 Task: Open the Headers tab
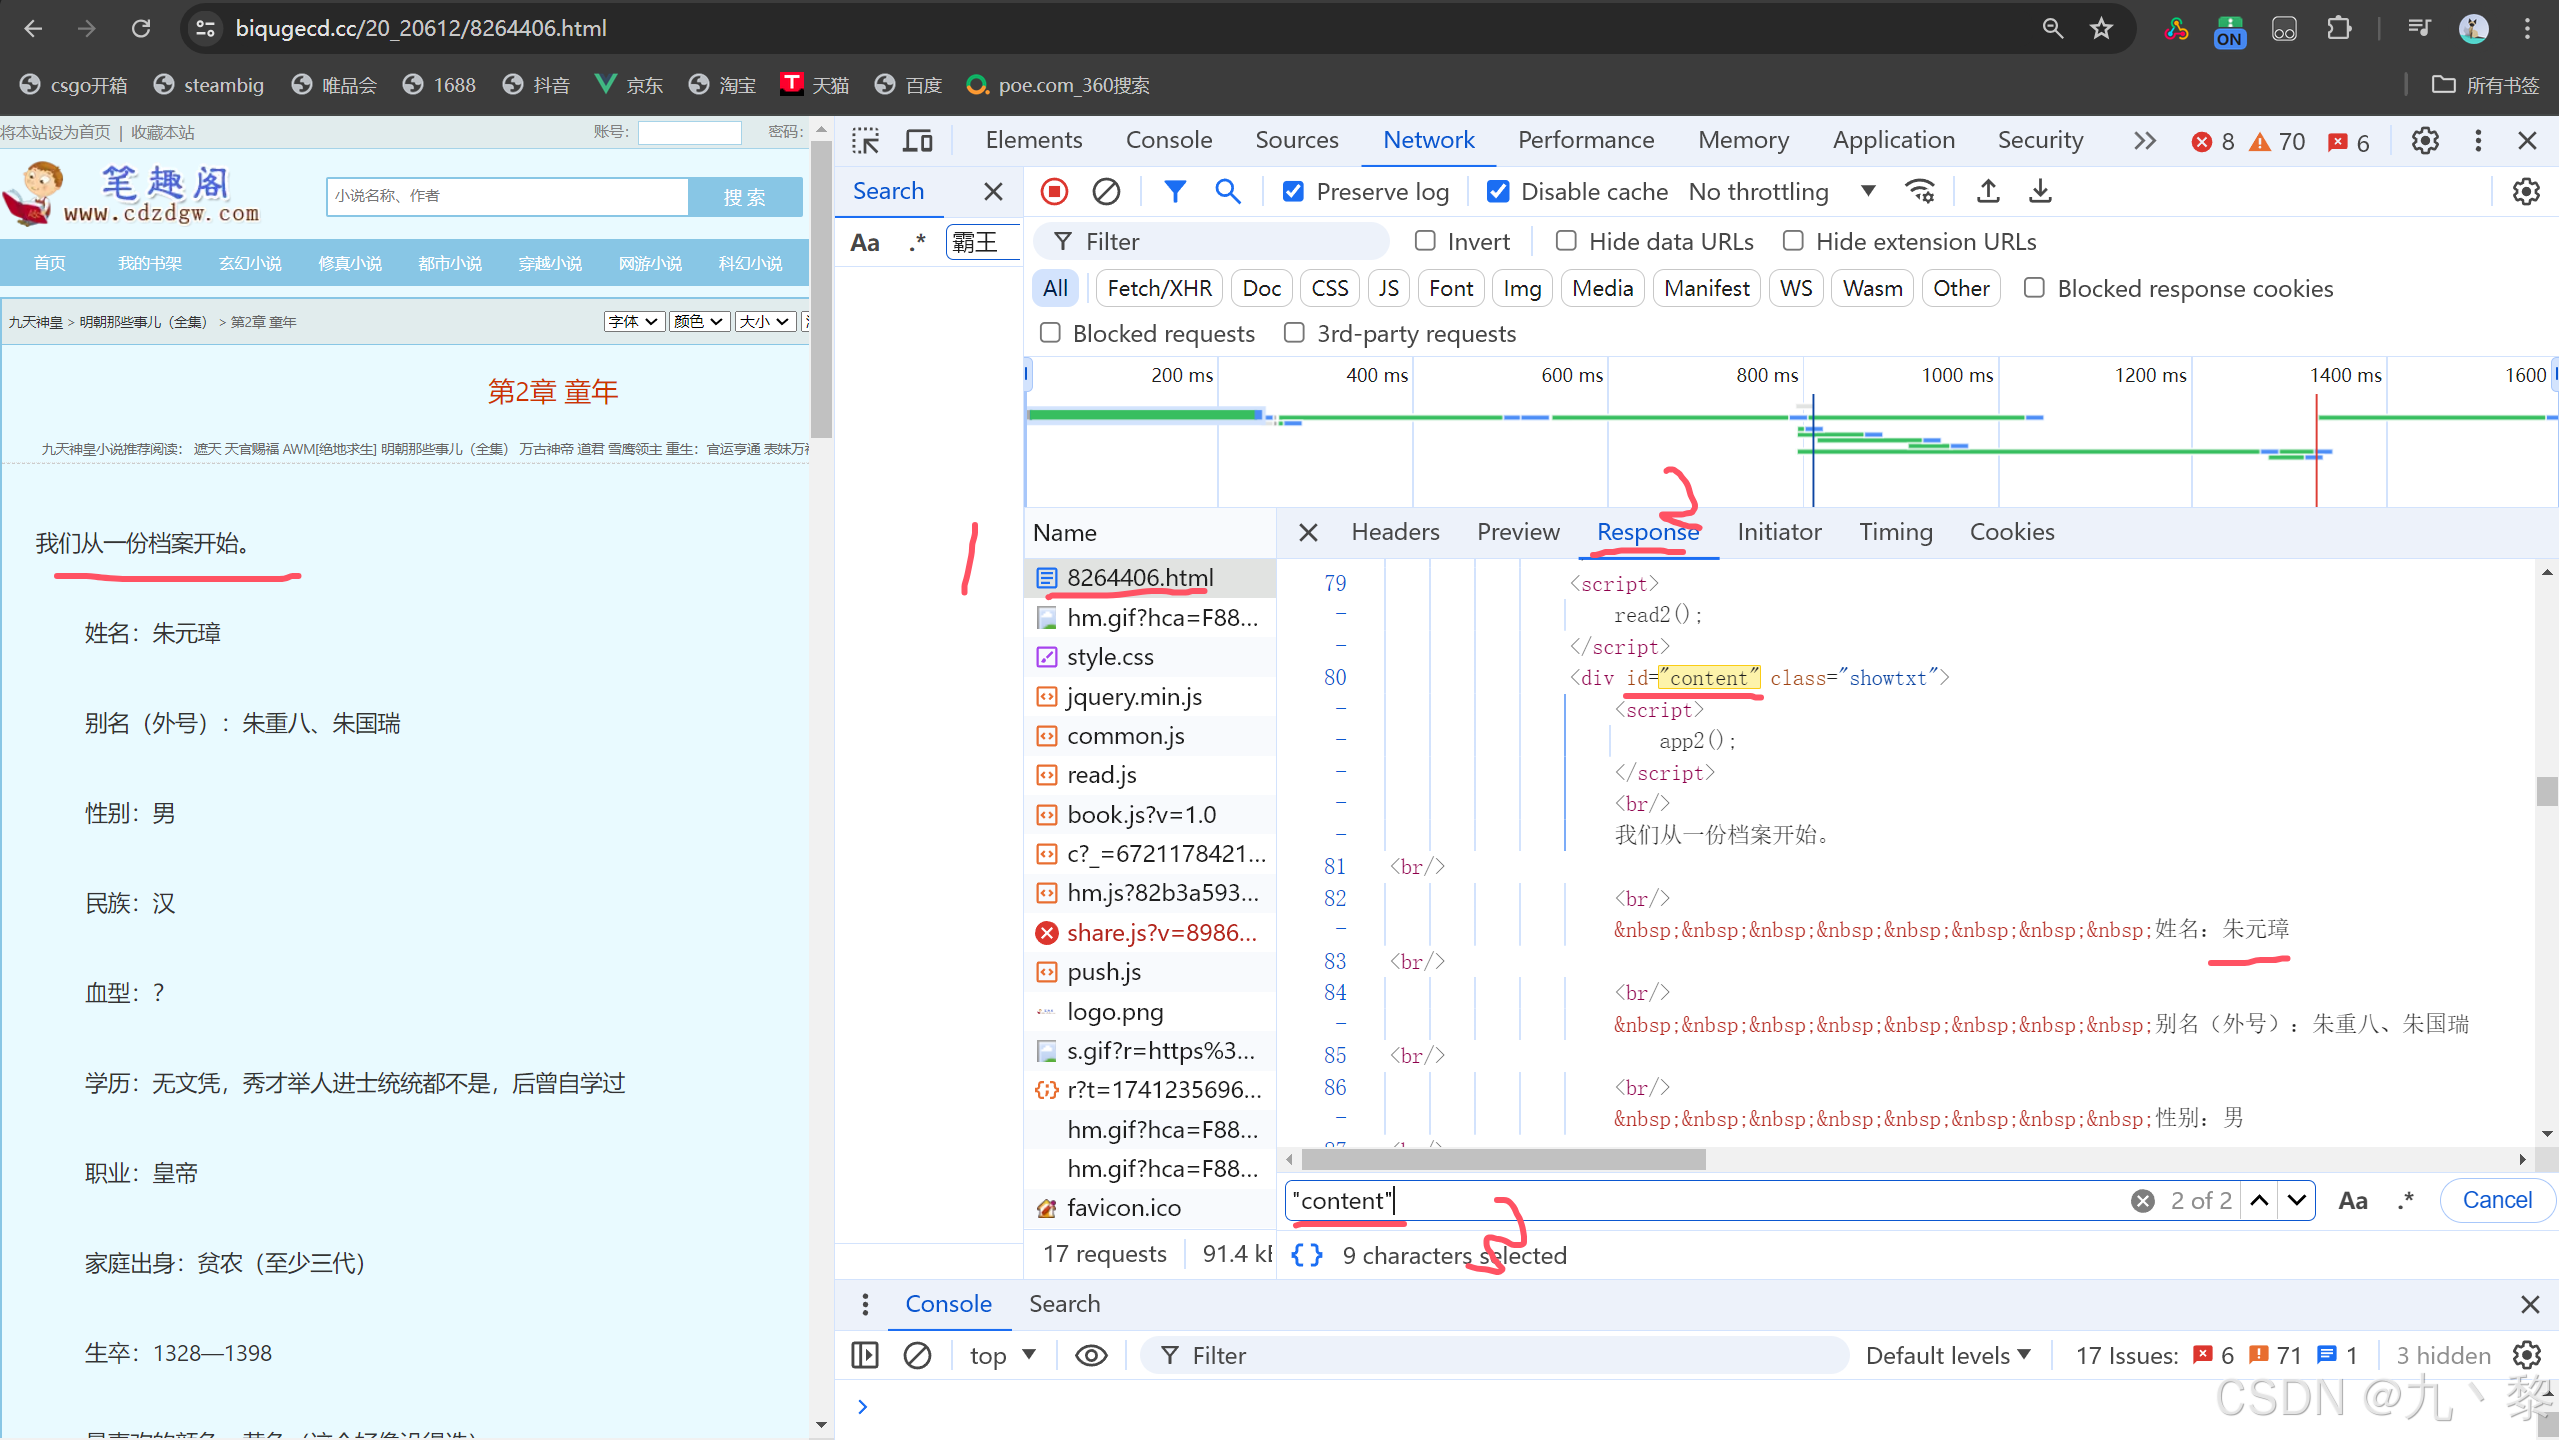point(1395,532)
